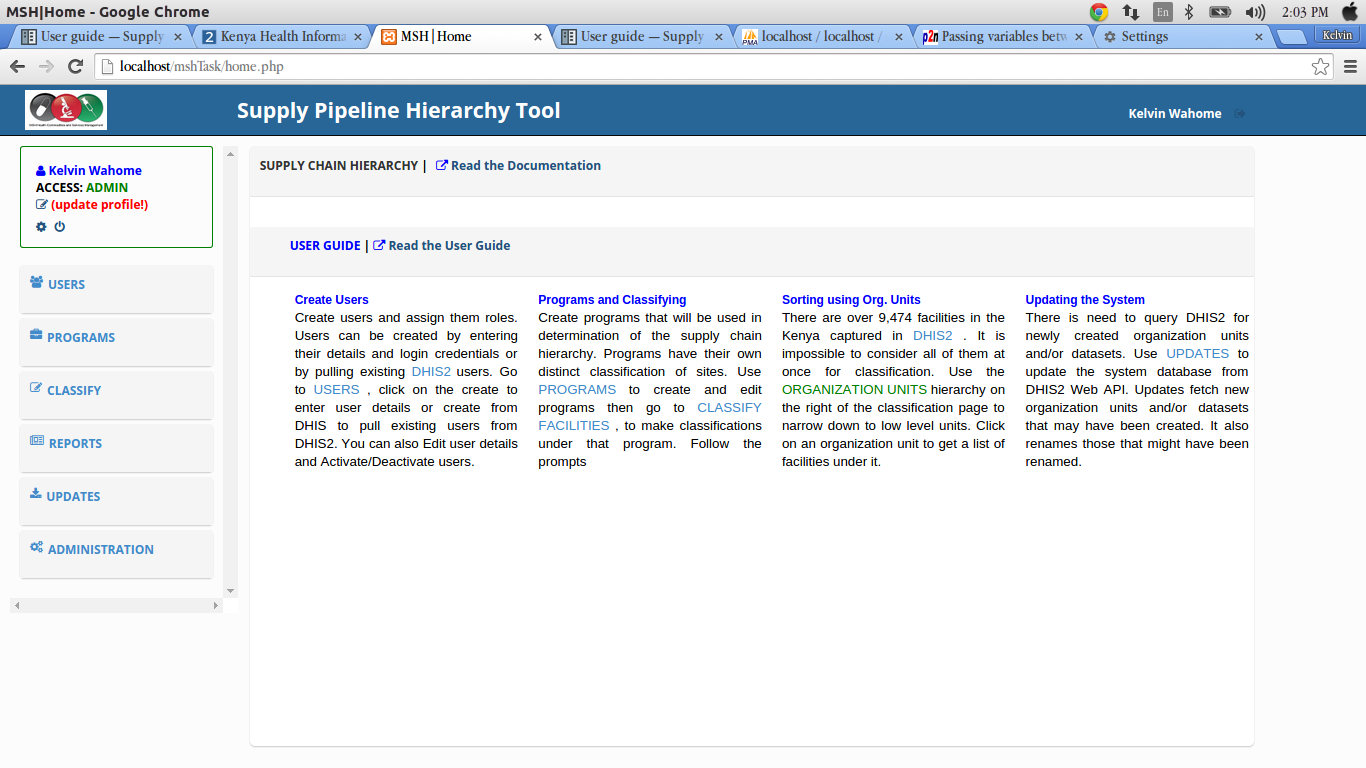
Task: Open the REPORTS sidebar menu
Action: tap(116, 448)
